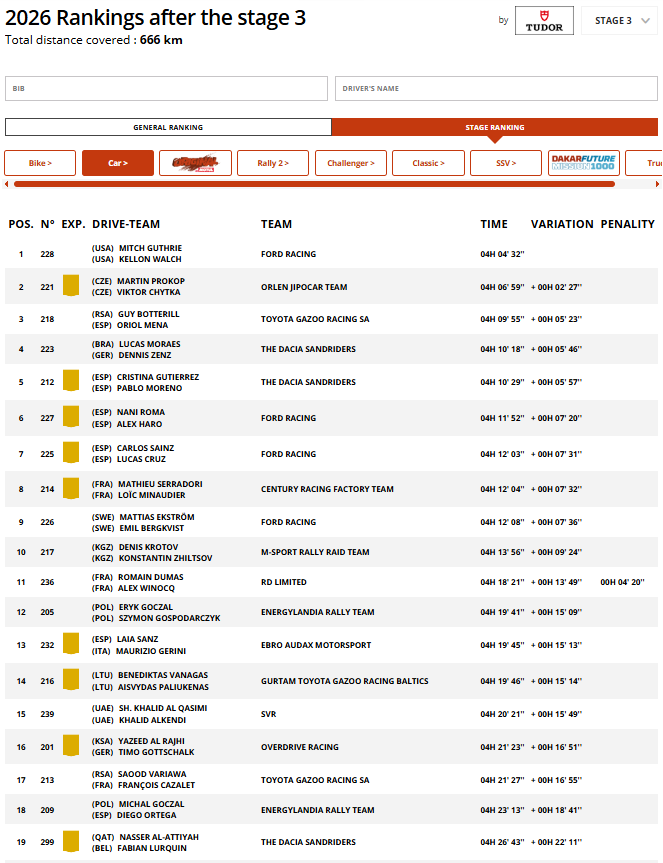Click the 666 km total distance text
Screen dimensions: 663x863
161,40
